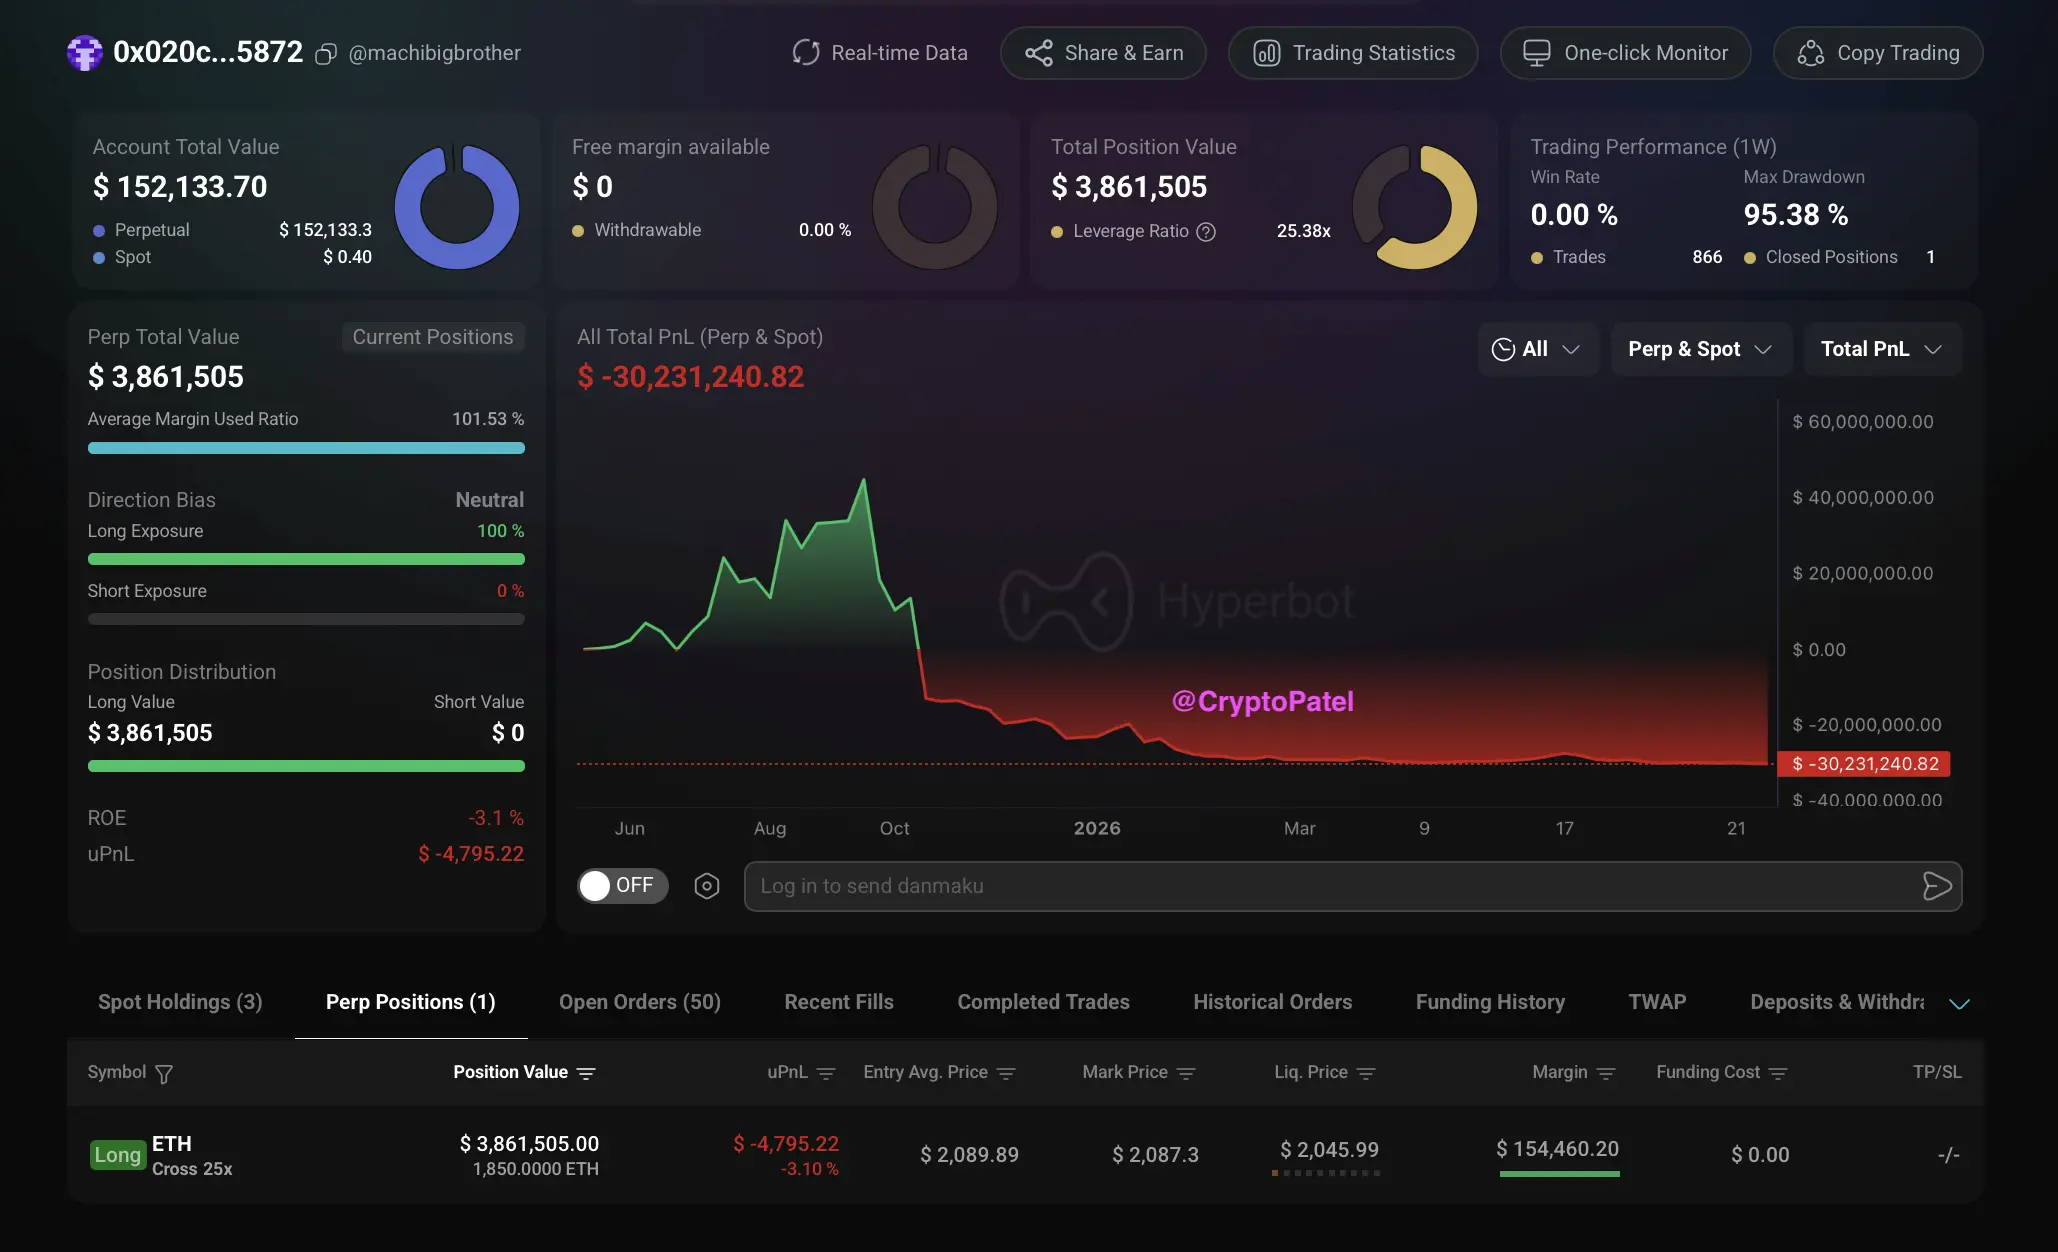The height and width of the screenshot is (1252, 2058).
Task: Sort by the Liq. Price column icon
Action: point(1366,1073)
